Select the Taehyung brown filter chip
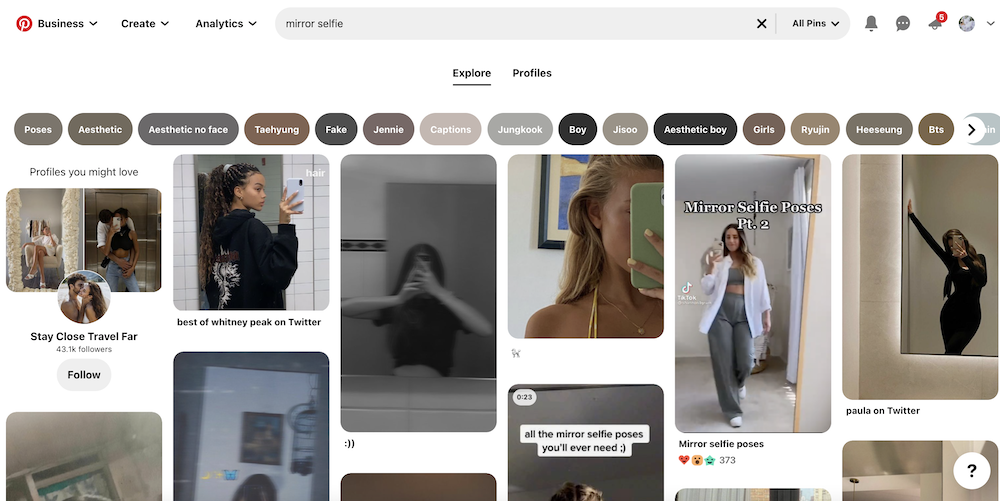The height and width of the screenshot is (501, 1000). tap(276, 129)
